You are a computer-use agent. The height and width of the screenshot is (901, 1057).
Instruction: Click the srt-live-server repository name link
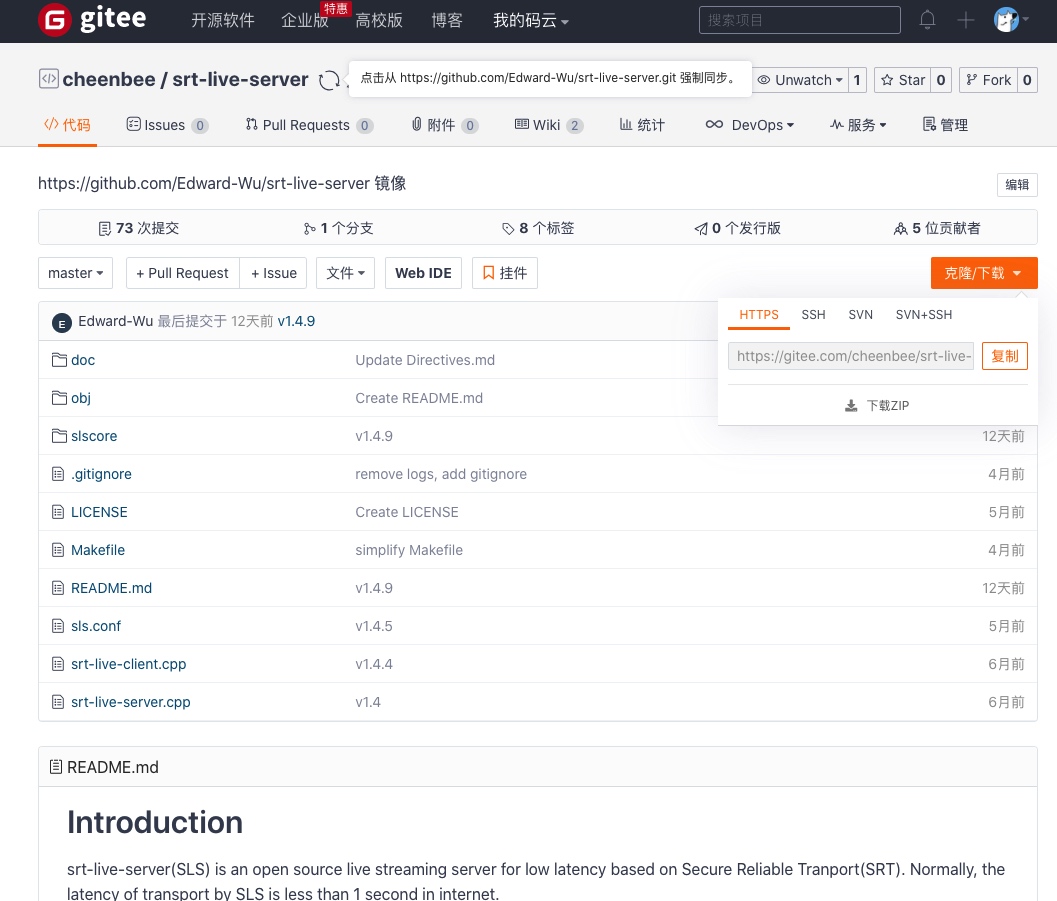click(x=240, y=80)
